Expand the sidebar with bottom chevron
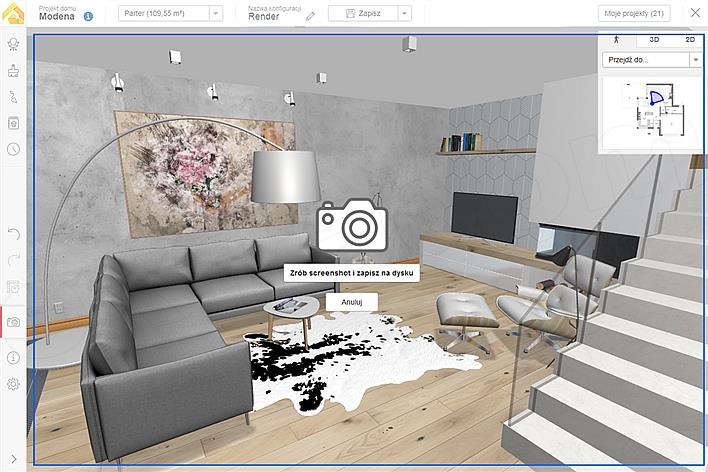This screenshot has height=472, width=708. click(13, 460)
